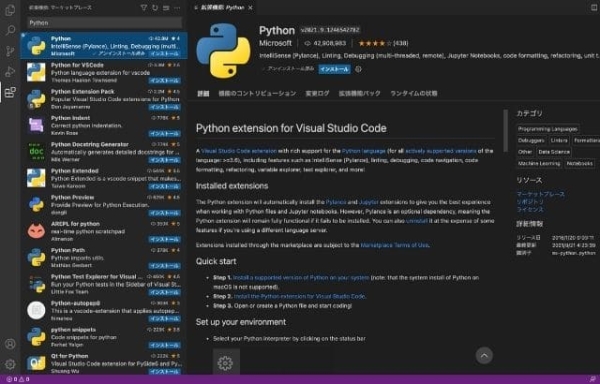
Task: Open the Accounts icon in activity bar
Action: click(x=10, y=344)
